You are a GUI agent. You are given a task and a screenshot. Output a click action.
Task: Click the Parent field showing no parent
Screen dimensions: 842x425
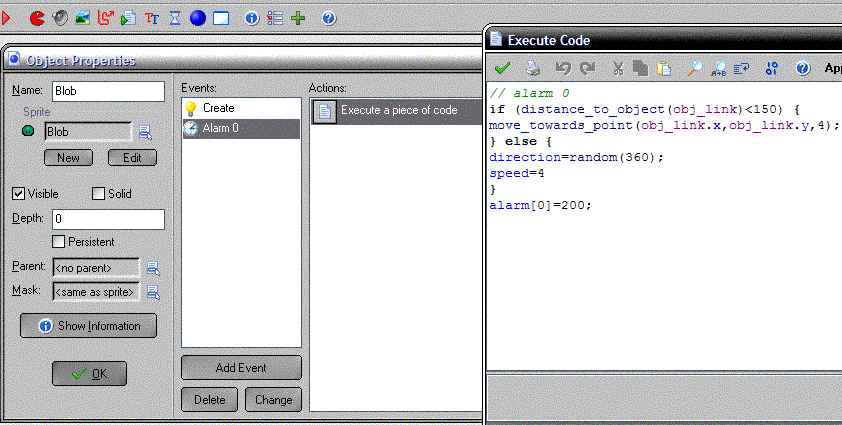pyautogui.click(x=96, y=268)
